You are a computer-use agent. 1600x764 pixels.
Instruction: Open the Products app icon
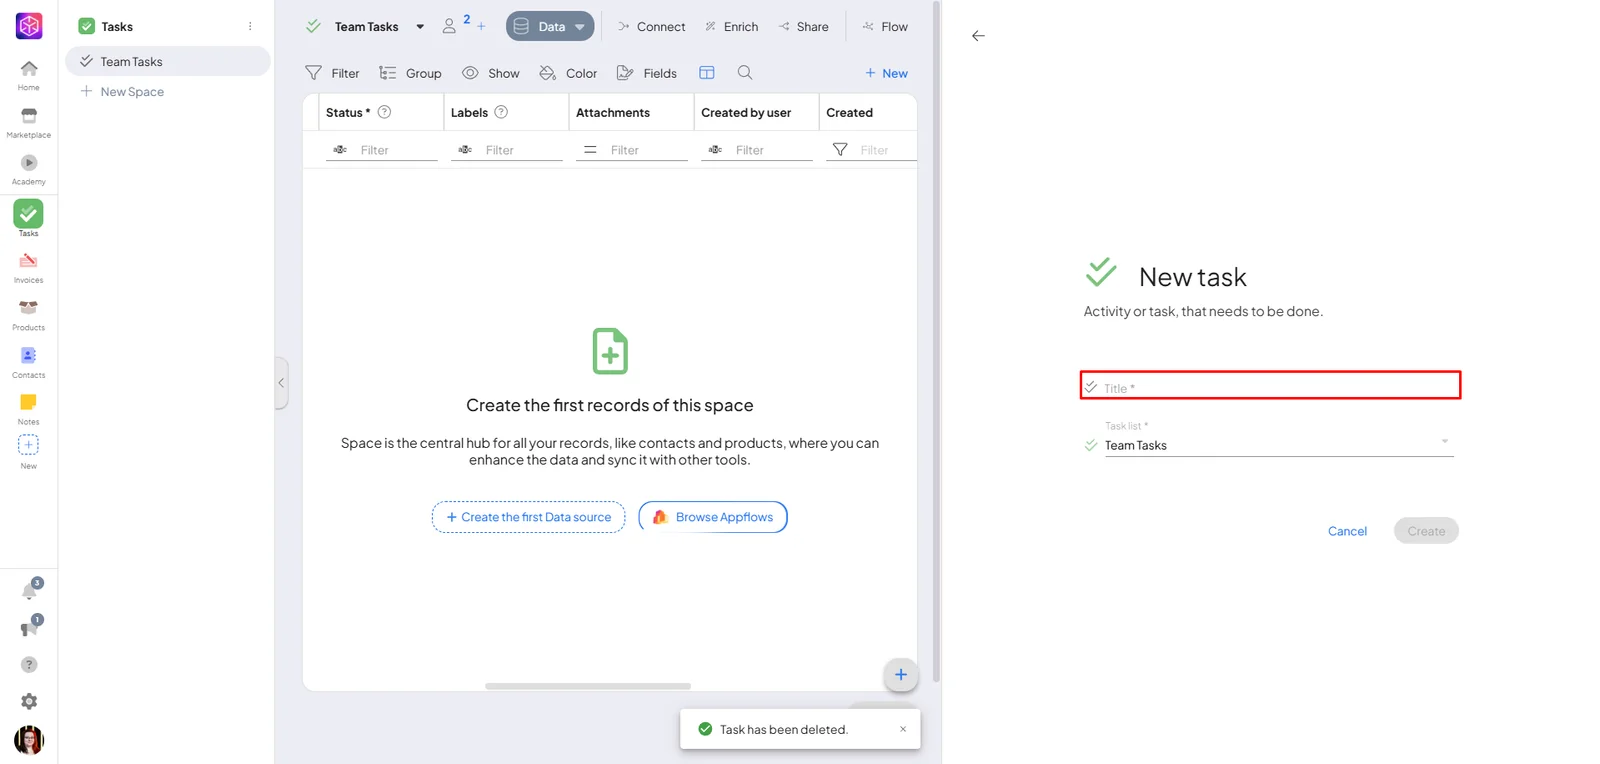coord(28,314)
